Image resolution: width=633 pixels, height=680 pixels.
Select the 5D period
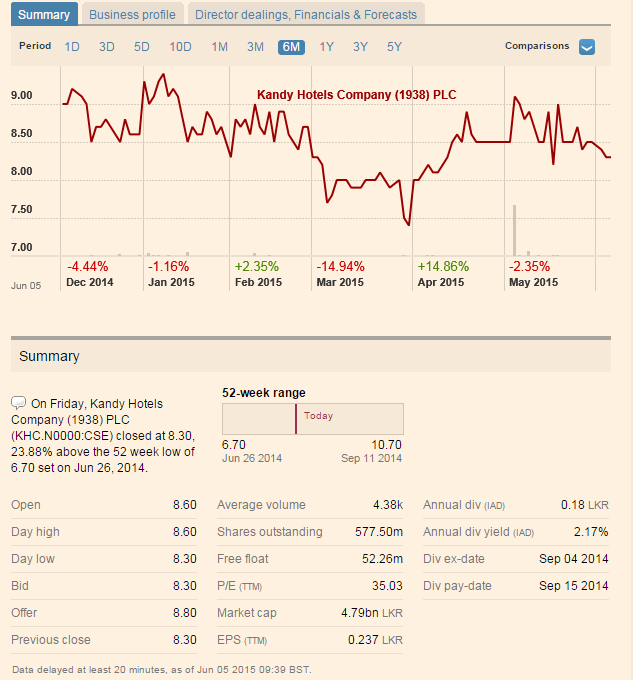[142, 47]
